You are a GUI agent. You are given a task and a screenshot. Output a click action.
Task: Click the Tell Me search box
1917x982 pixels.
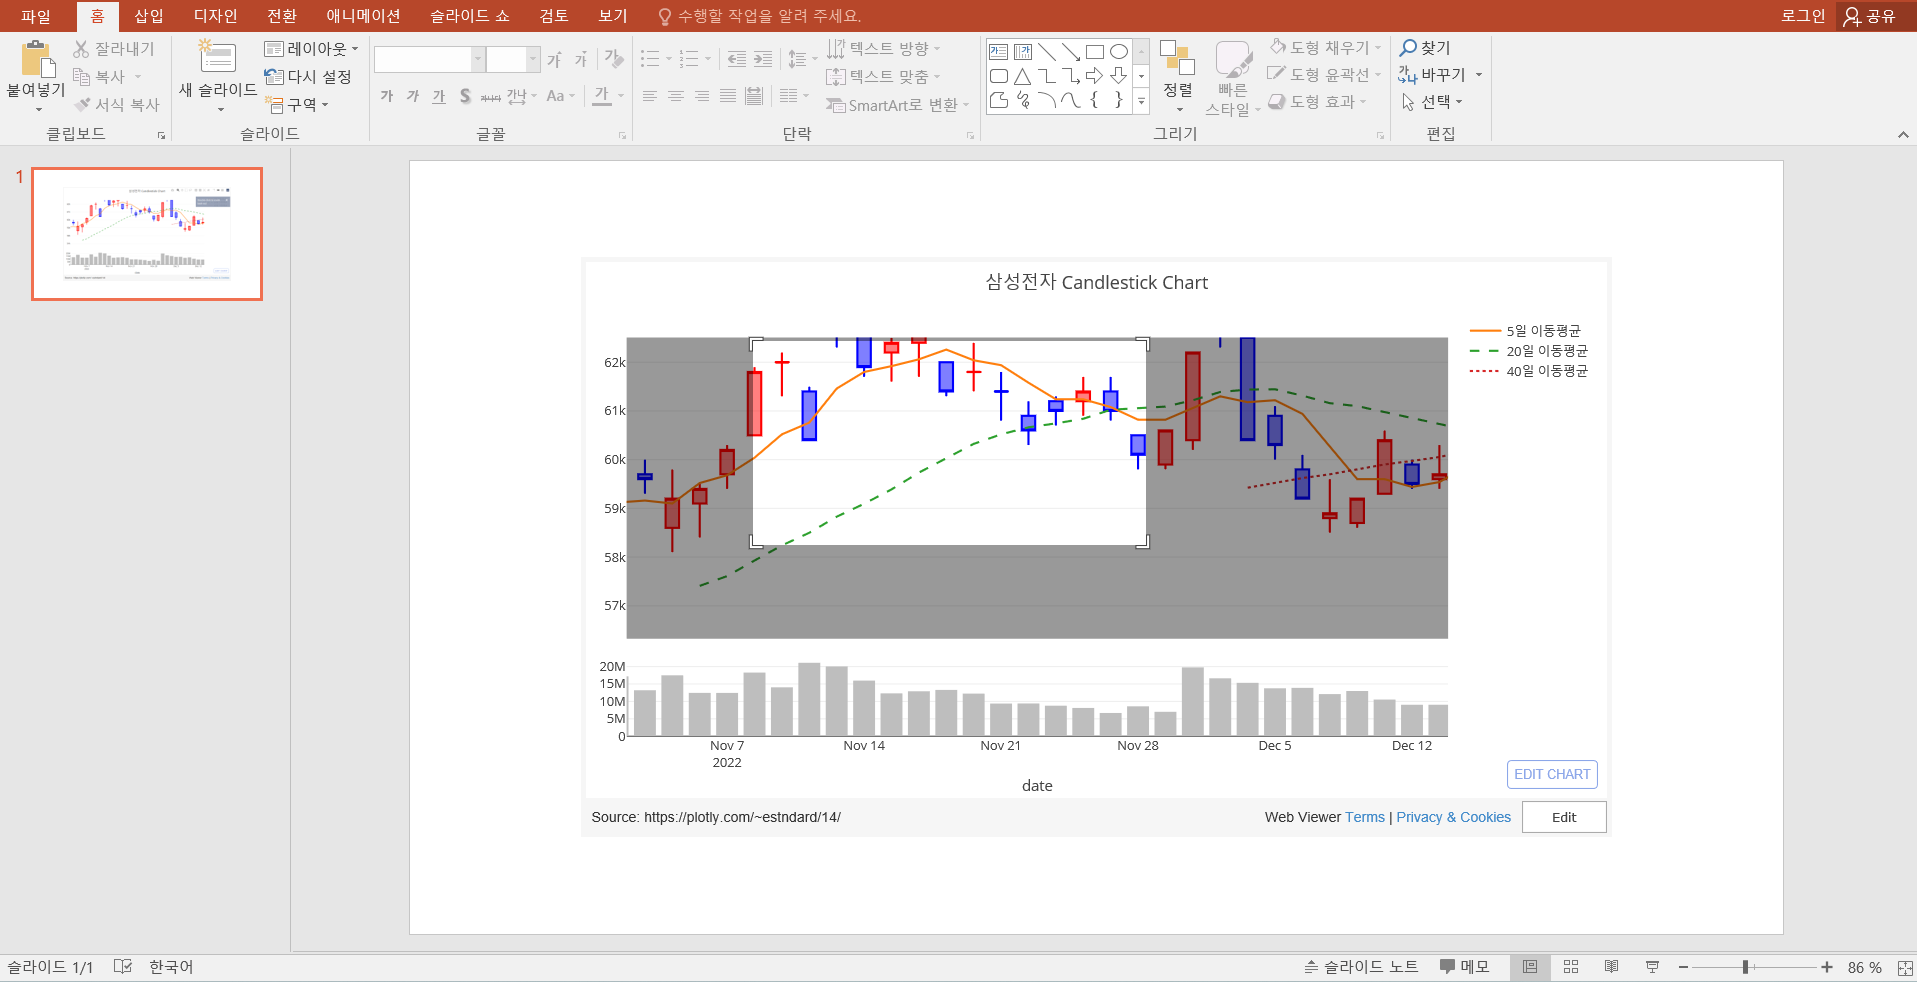760,16
